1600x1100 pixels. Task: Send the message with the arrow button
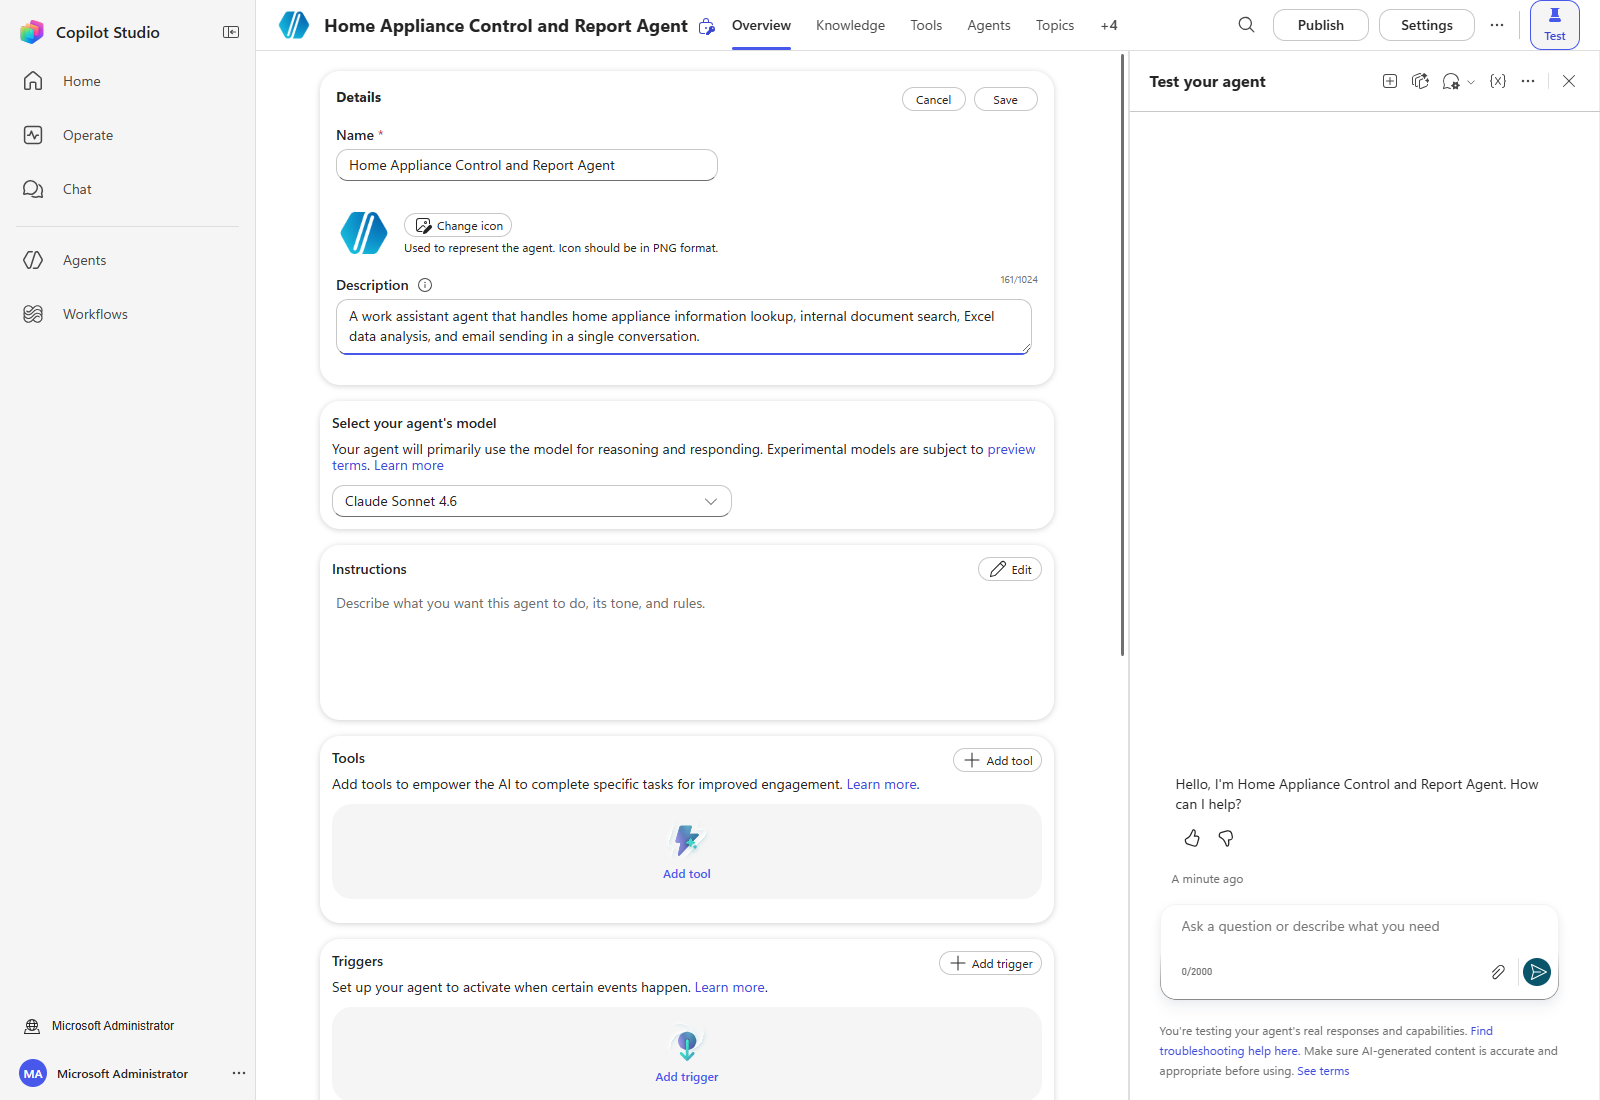click(x=1537, y=971)
